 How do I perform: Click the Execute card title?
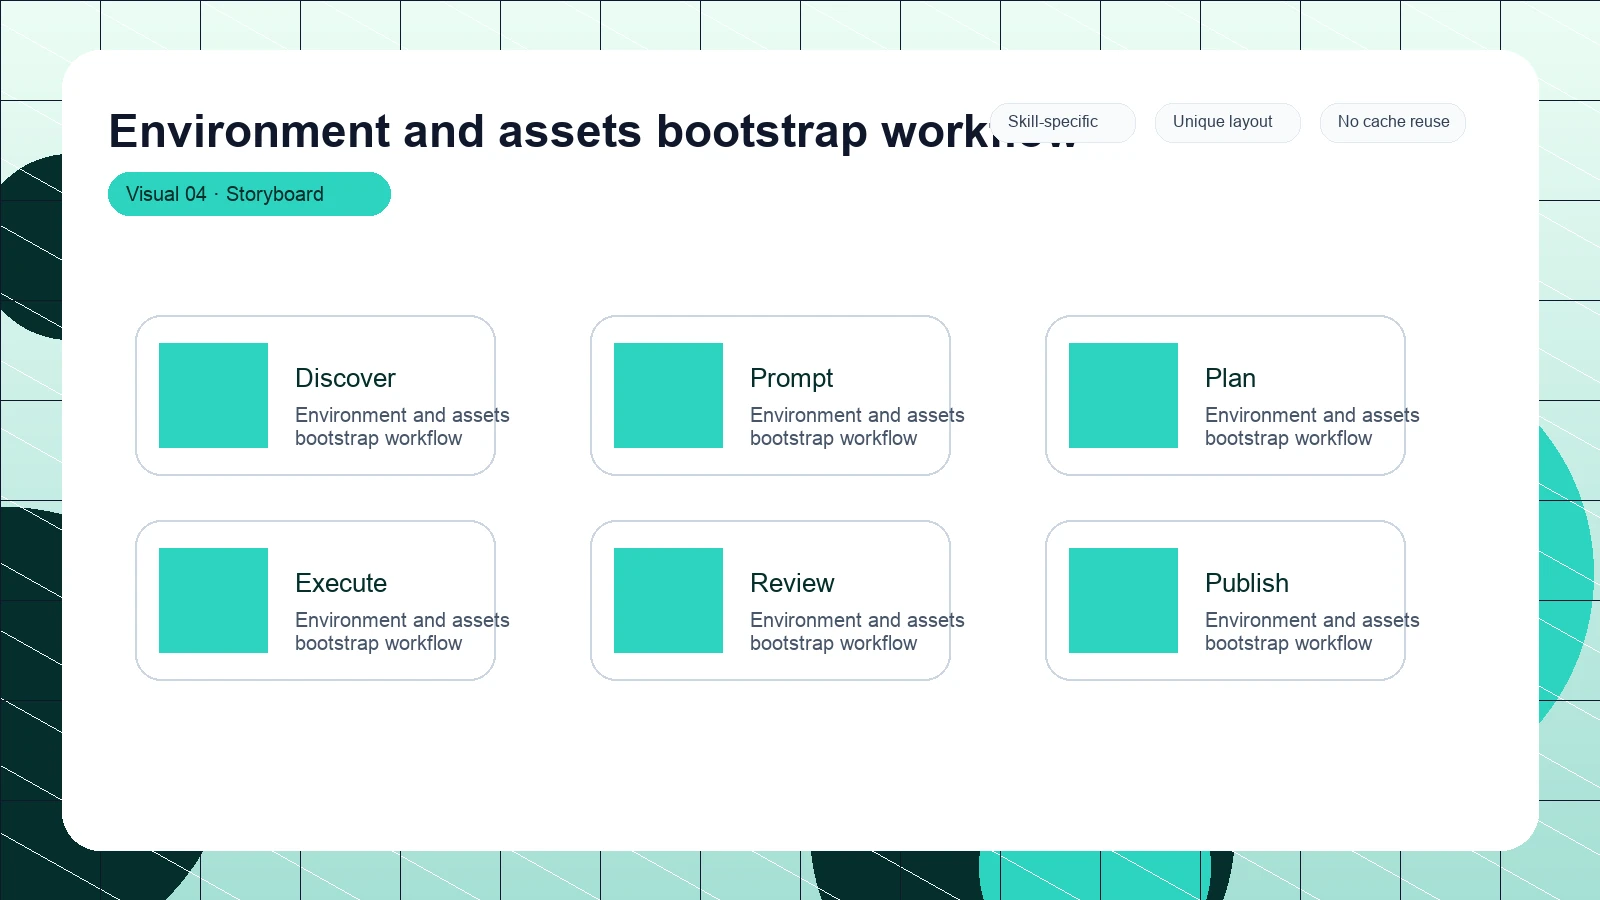(341, 583)
